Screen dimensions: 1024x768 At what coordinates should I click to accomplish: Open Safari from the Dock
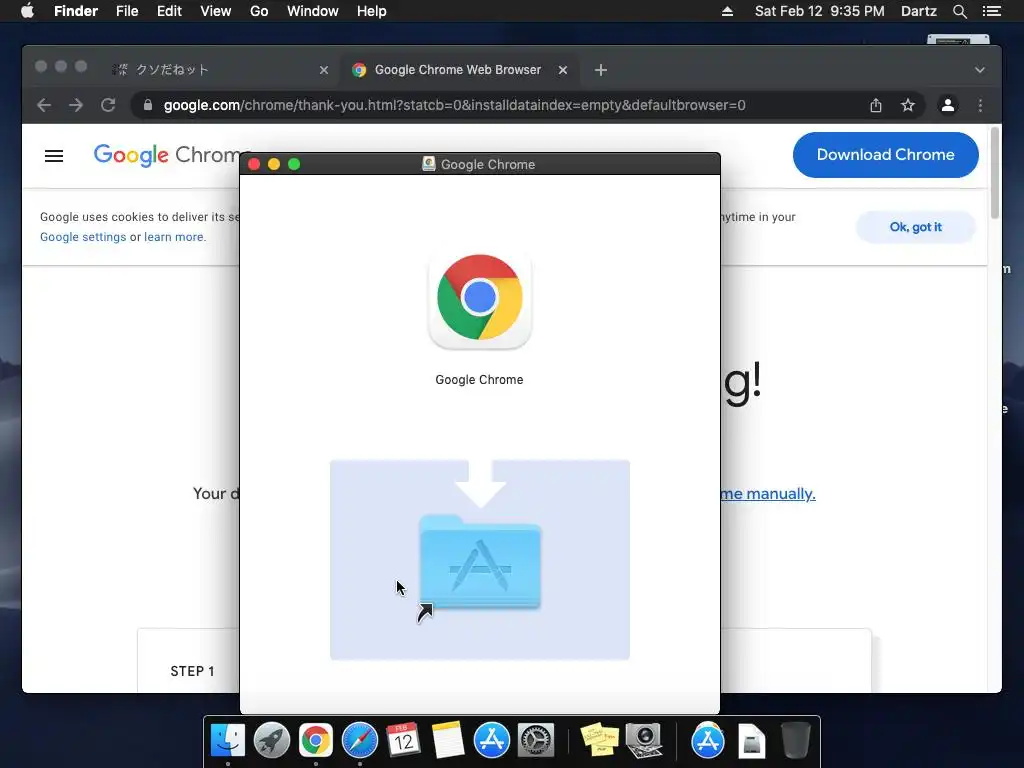360,741
